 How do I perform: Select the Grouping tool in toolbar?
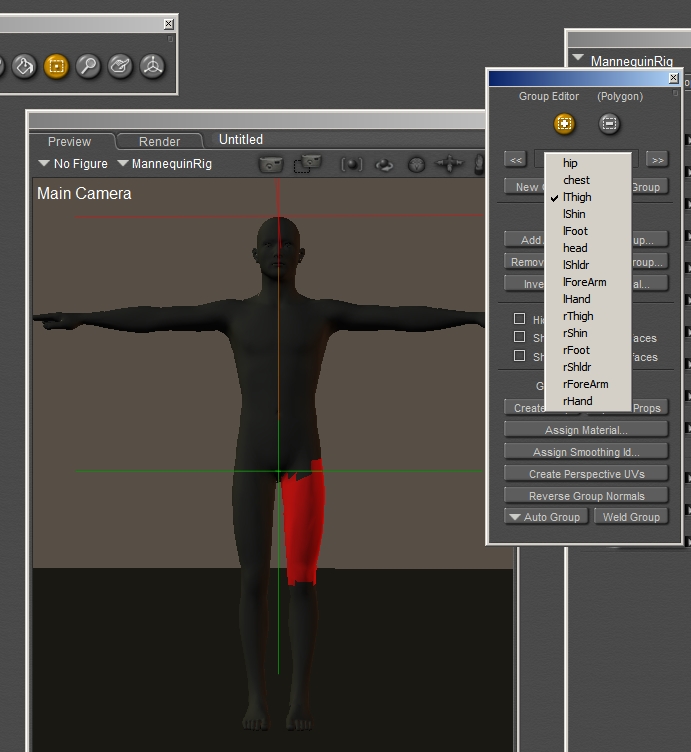click(56, 67)
